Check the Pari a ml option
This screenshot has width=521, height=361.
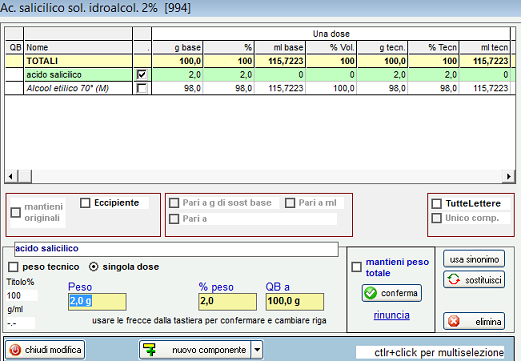coord(290,203)
